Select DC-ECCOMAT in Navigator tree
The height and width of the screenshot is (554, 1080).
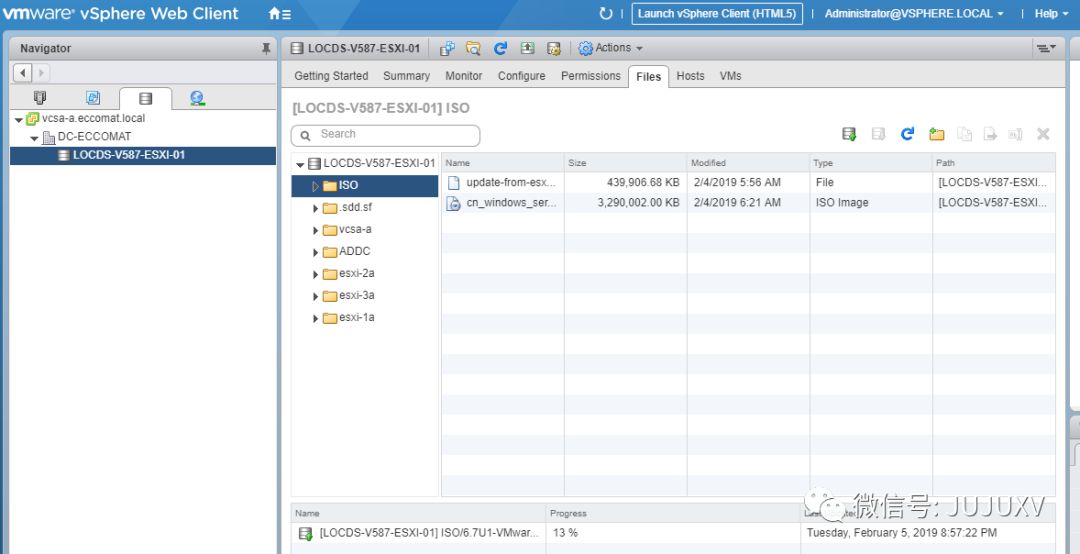[x=94, y=136]
